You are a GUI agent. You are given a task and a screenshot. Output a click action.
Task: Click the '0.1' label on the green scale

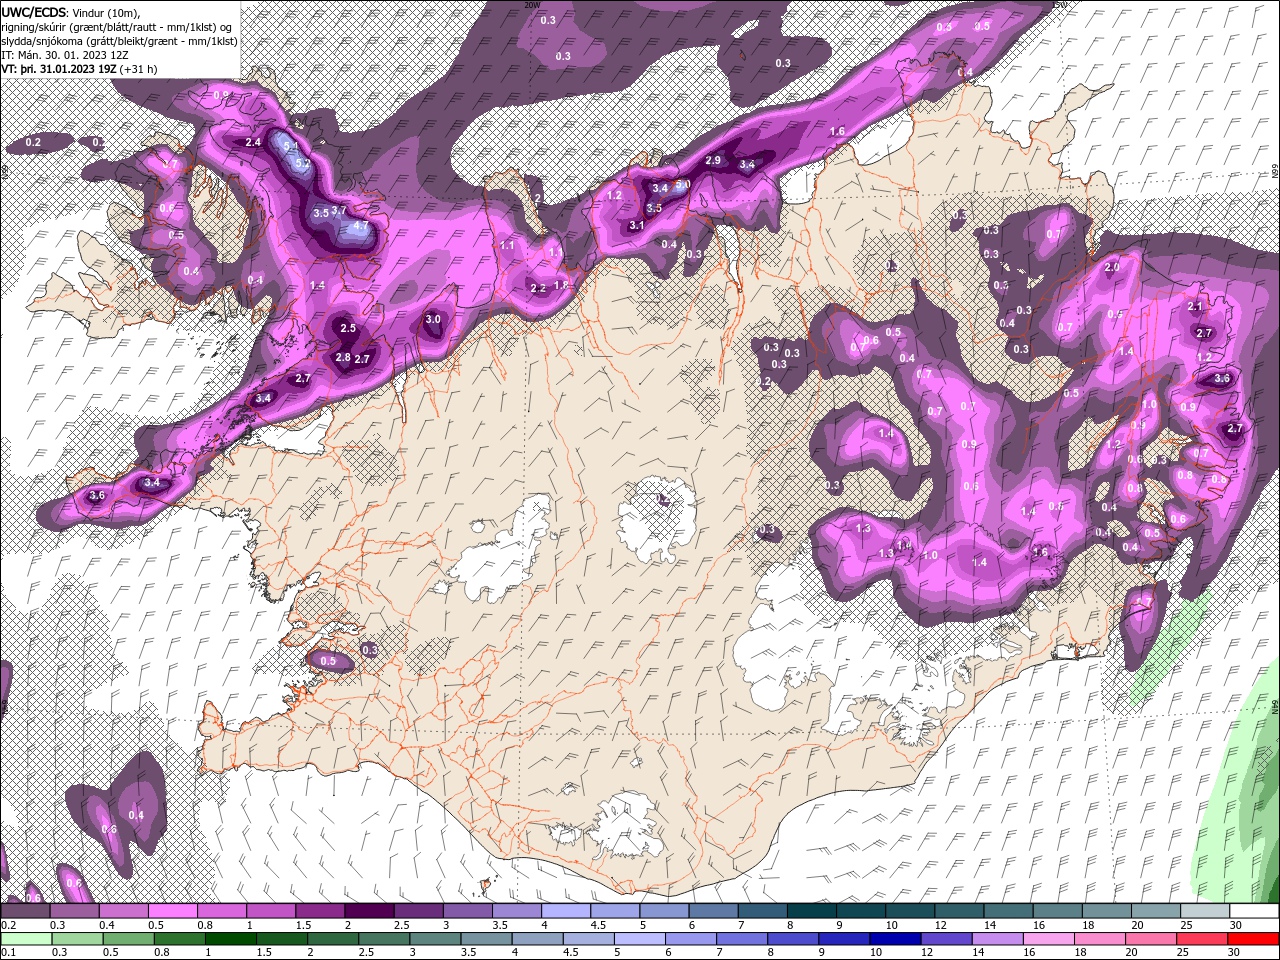pyautogui.click(x=8, y=953)
